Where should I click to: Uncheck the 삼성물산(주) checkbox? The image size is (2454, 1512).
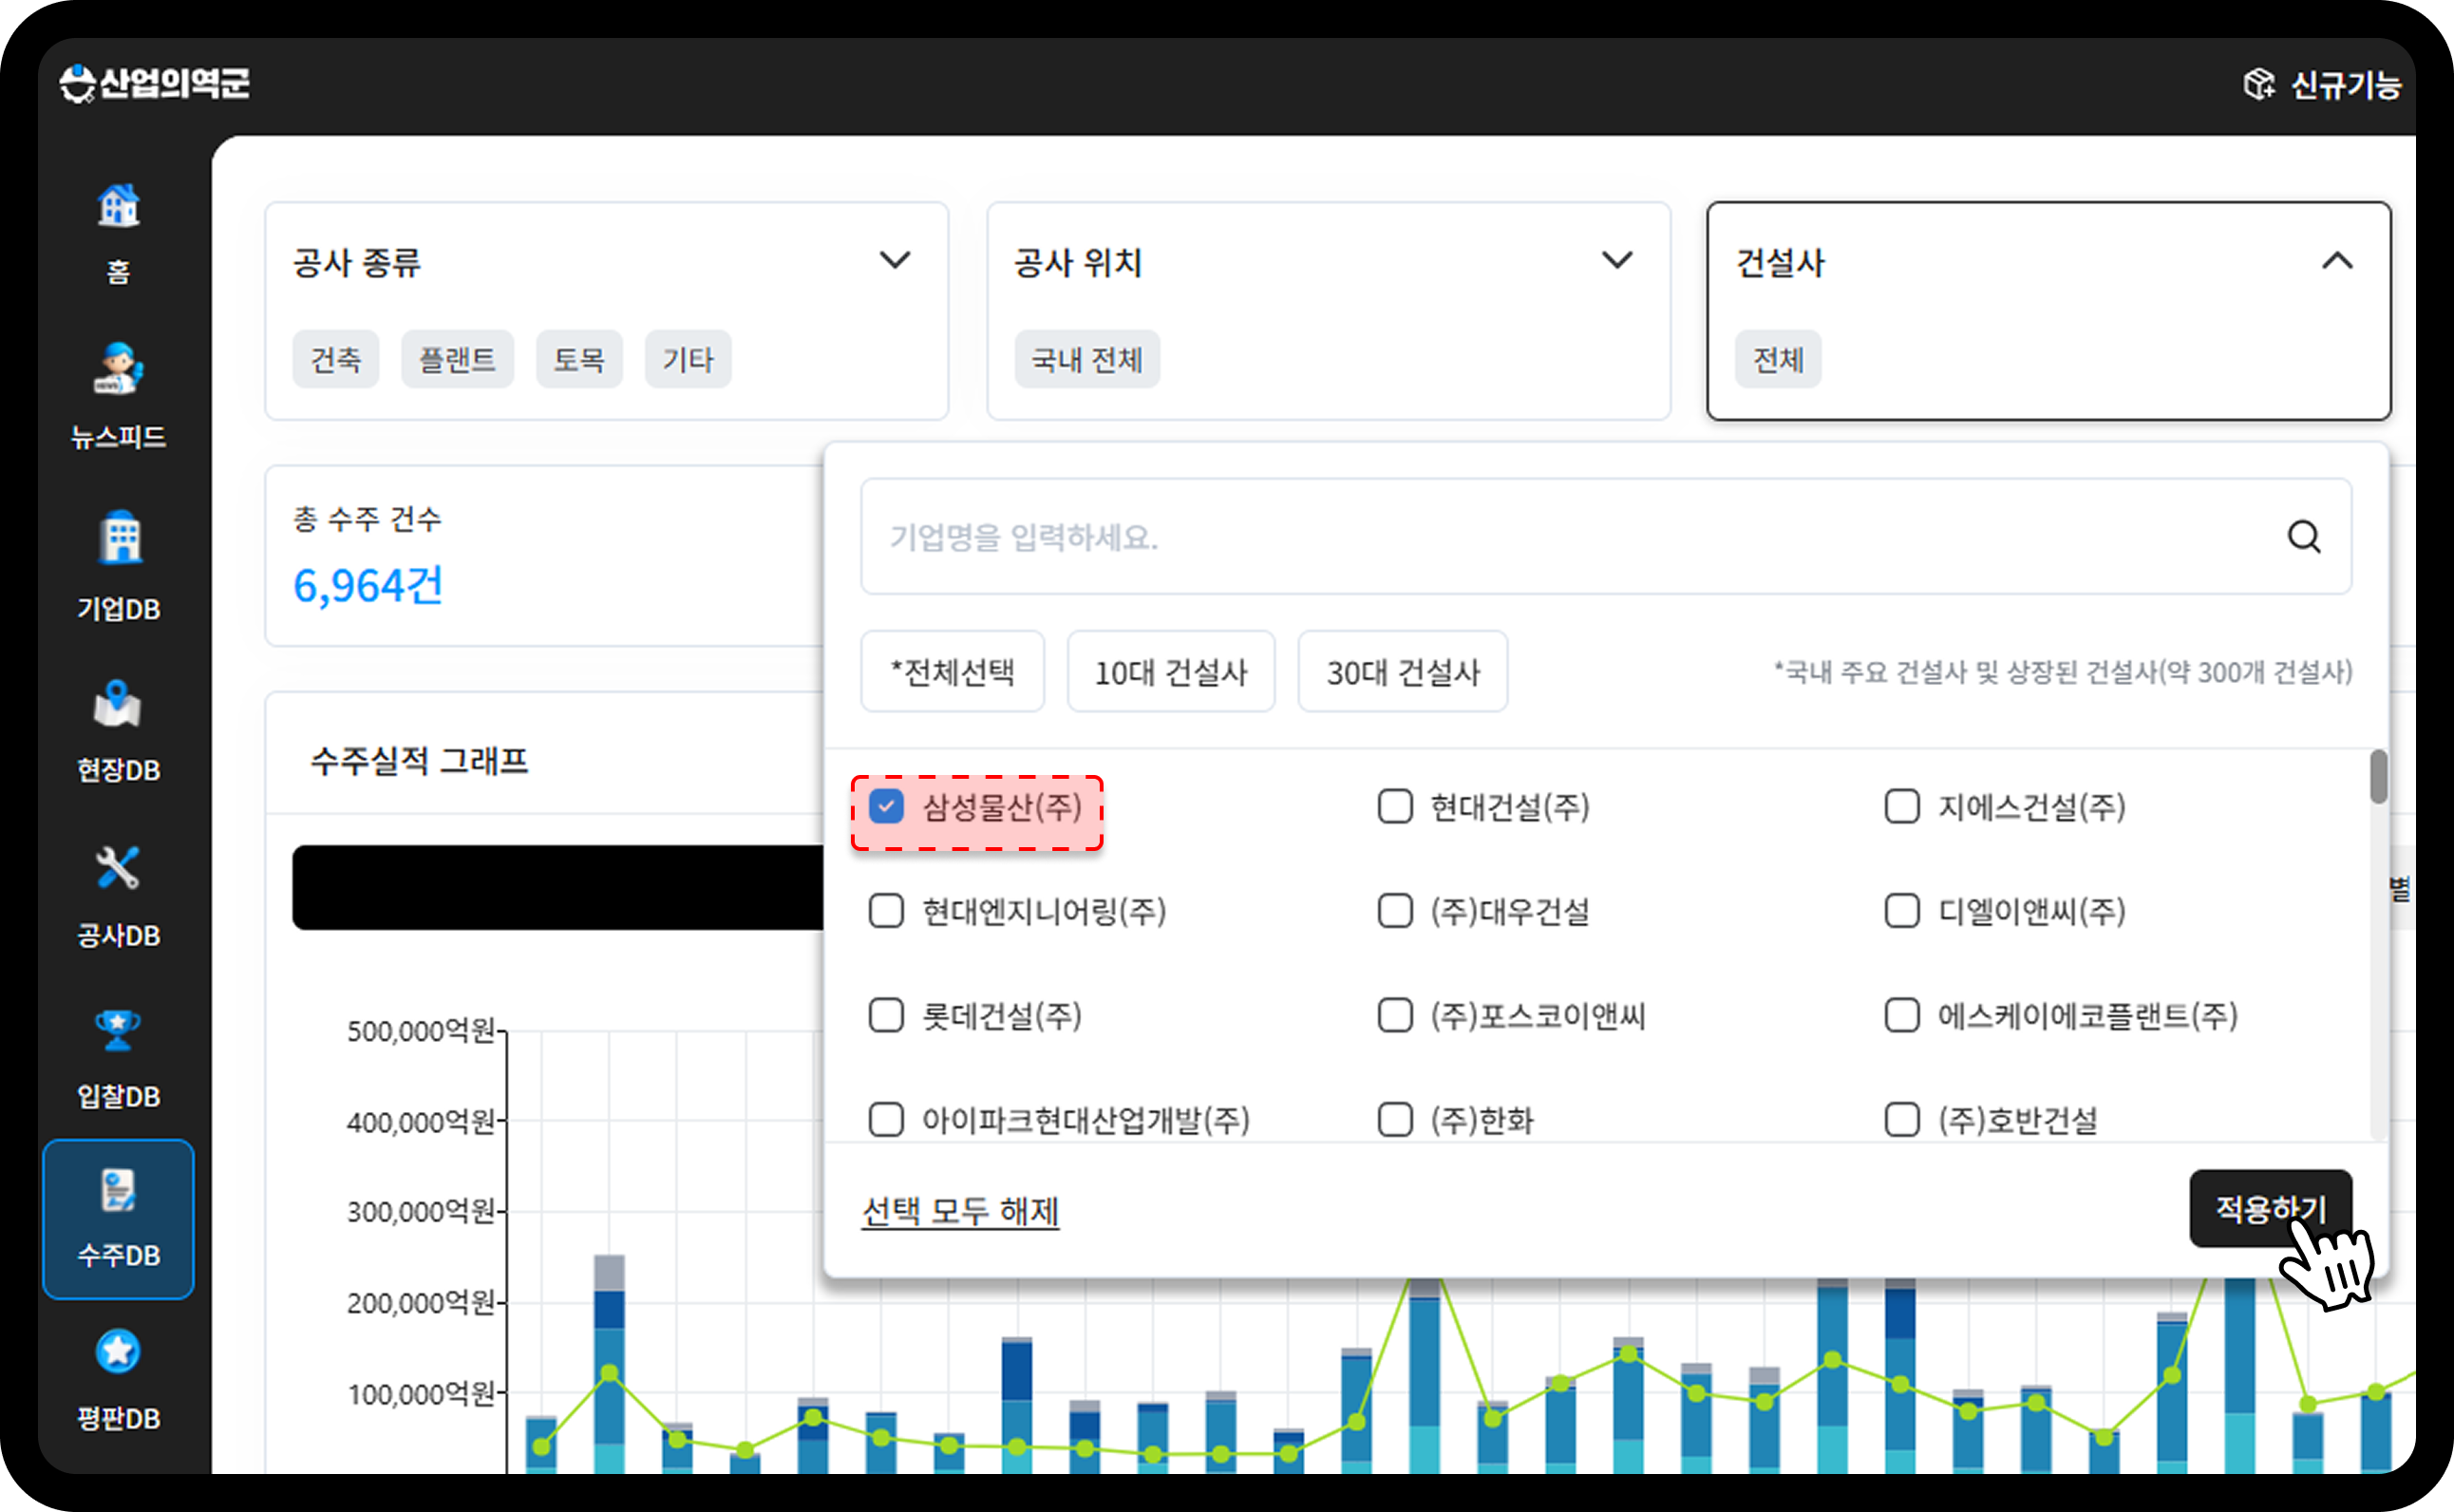[886, 806]
